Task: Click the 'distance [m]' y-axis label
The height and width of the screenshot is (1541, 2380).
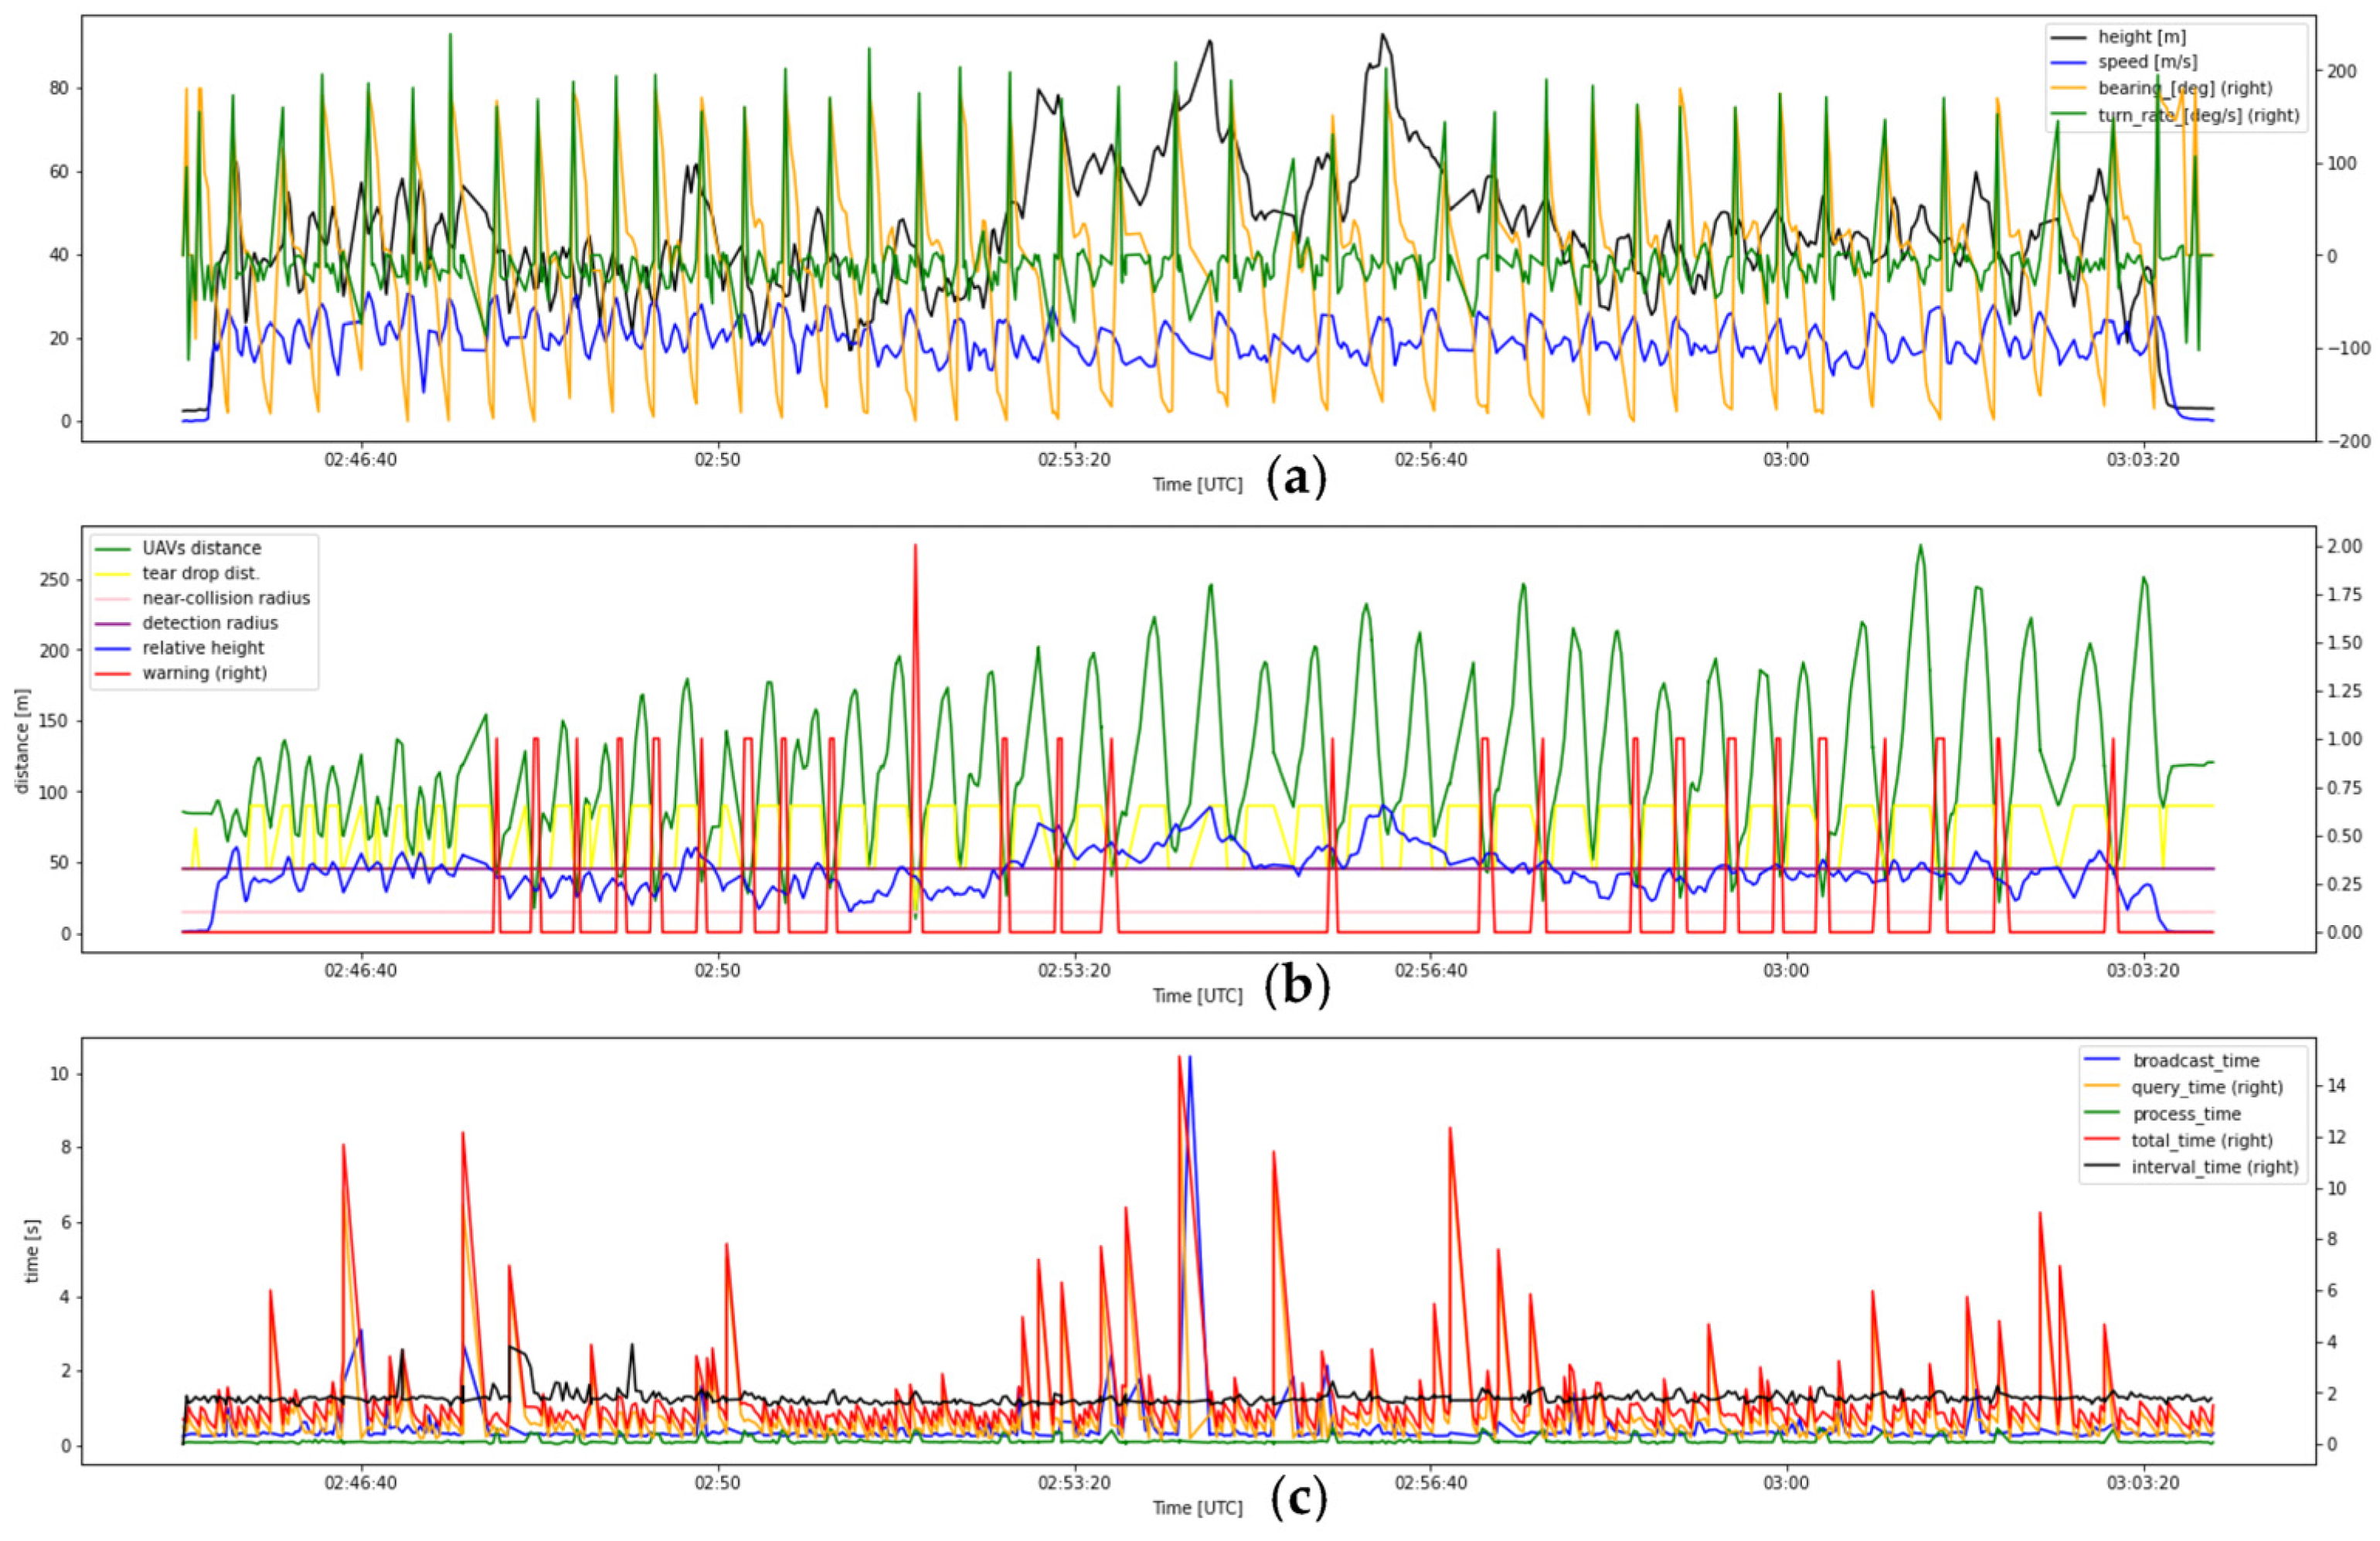Action: click(22, 741)
